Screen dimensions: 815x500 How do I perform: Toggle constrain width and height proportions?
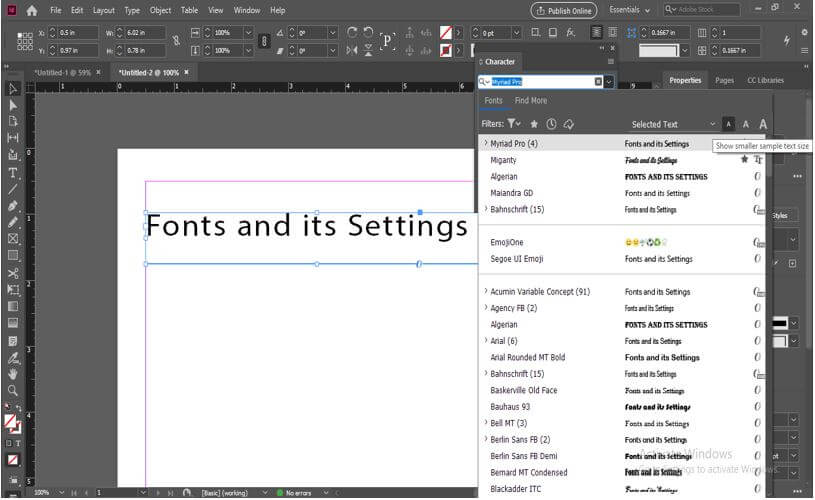coord(177,41)
